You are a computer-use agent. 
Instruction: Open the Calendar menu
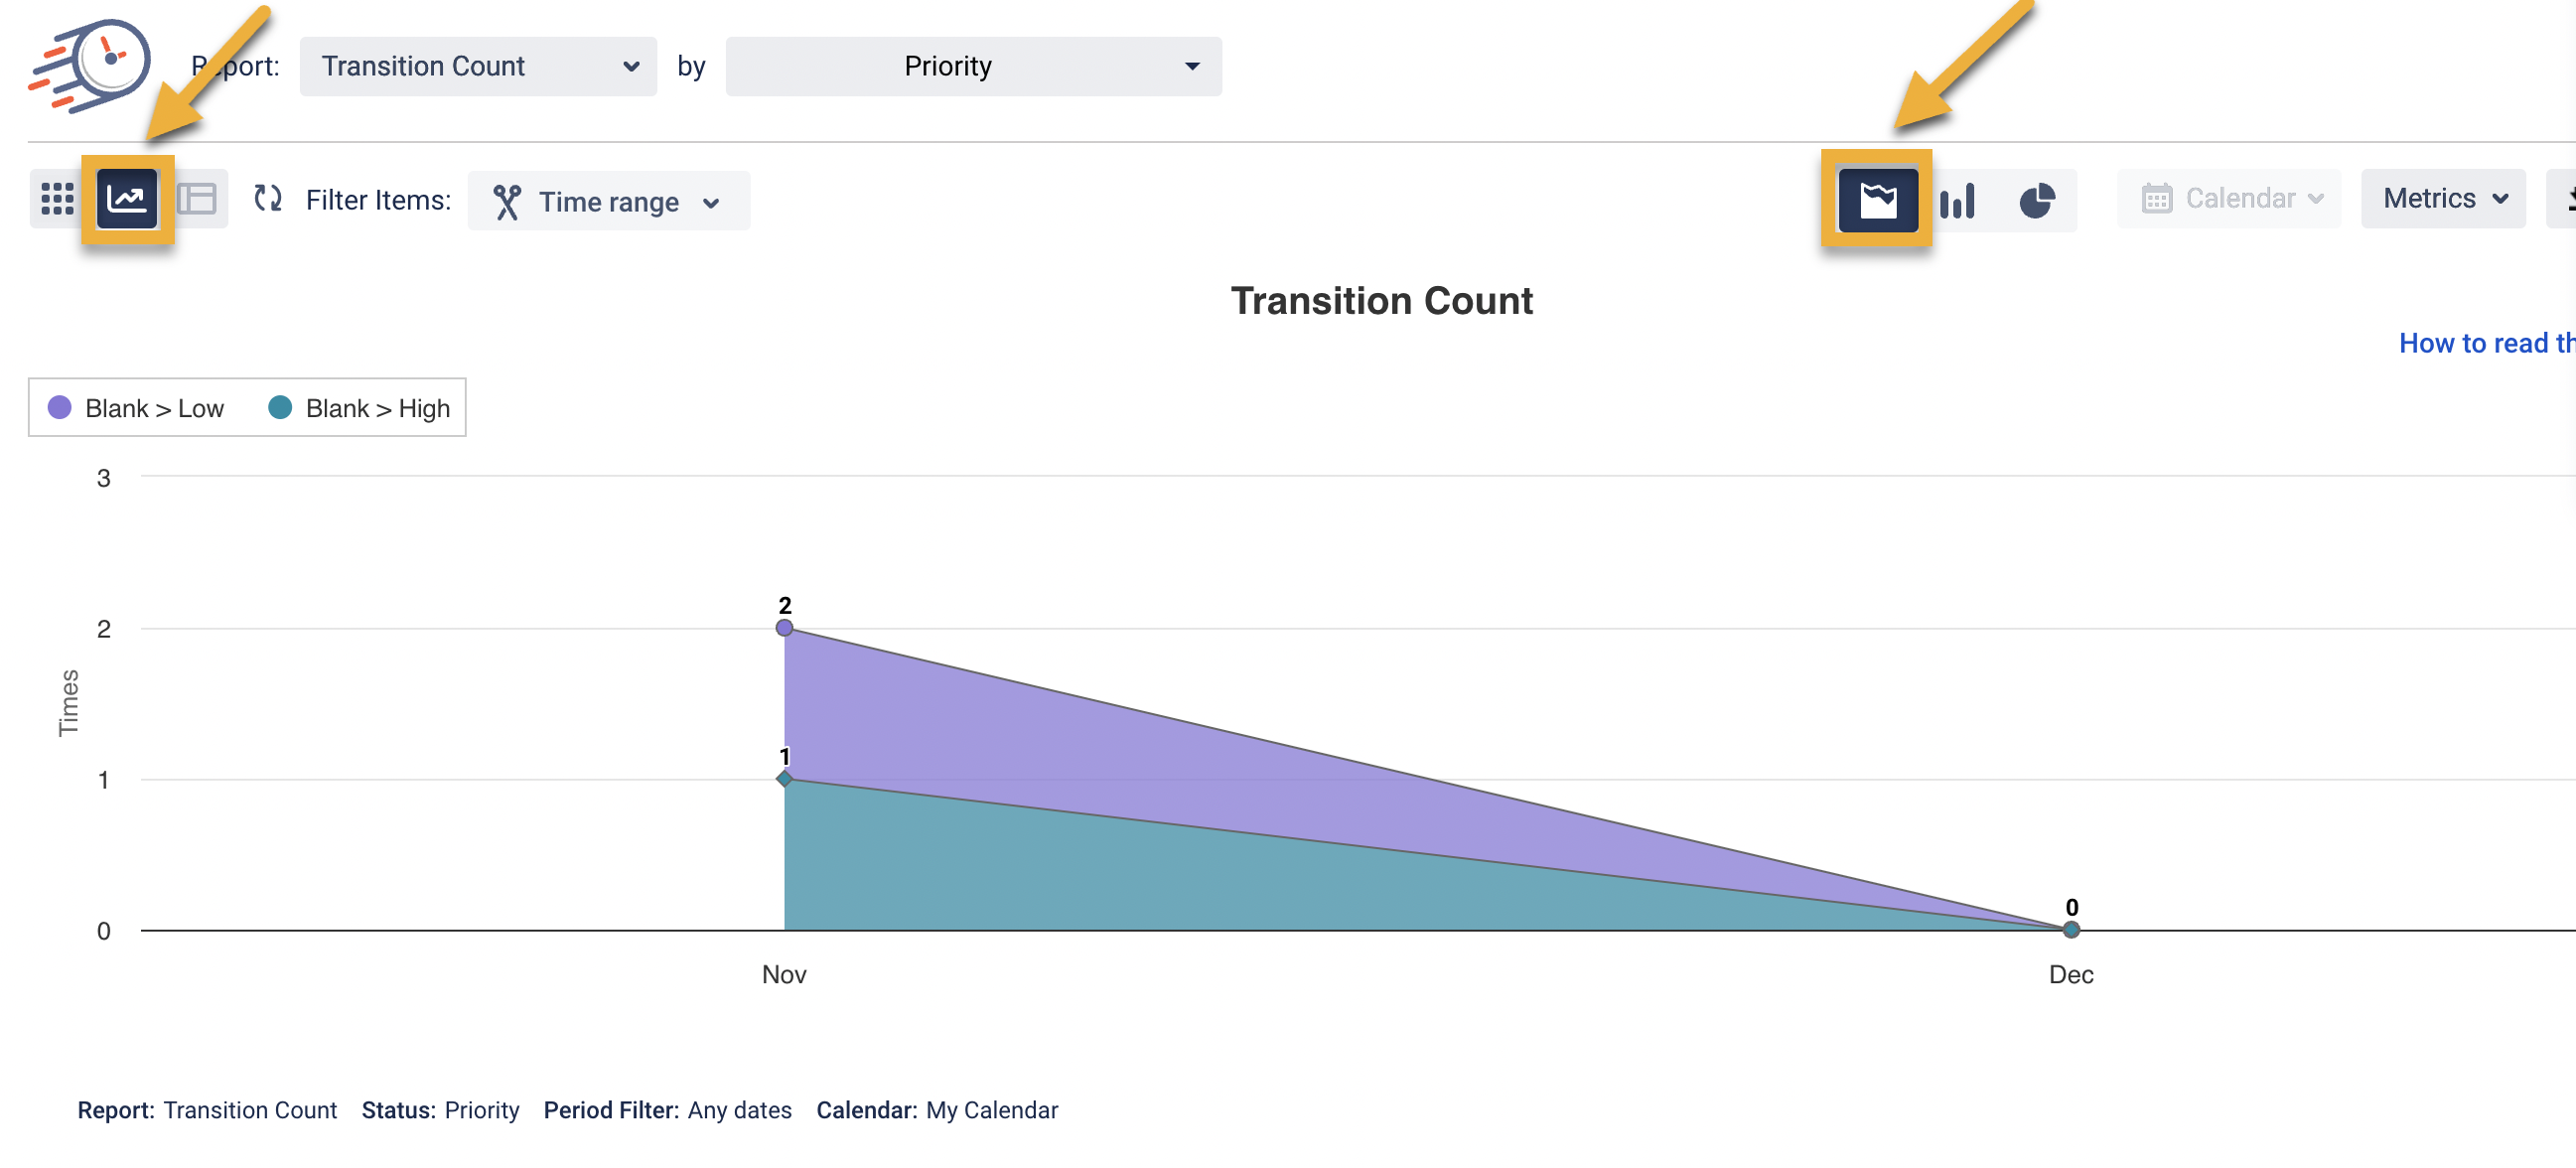(x=2228, y=199)
